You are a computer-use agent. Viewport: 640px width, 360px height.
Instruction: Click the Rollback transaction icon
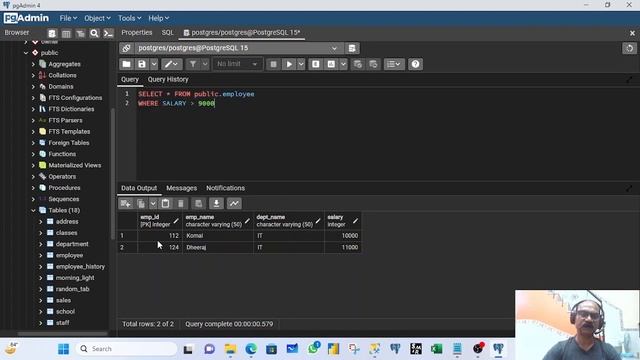[x=373, y=64]
